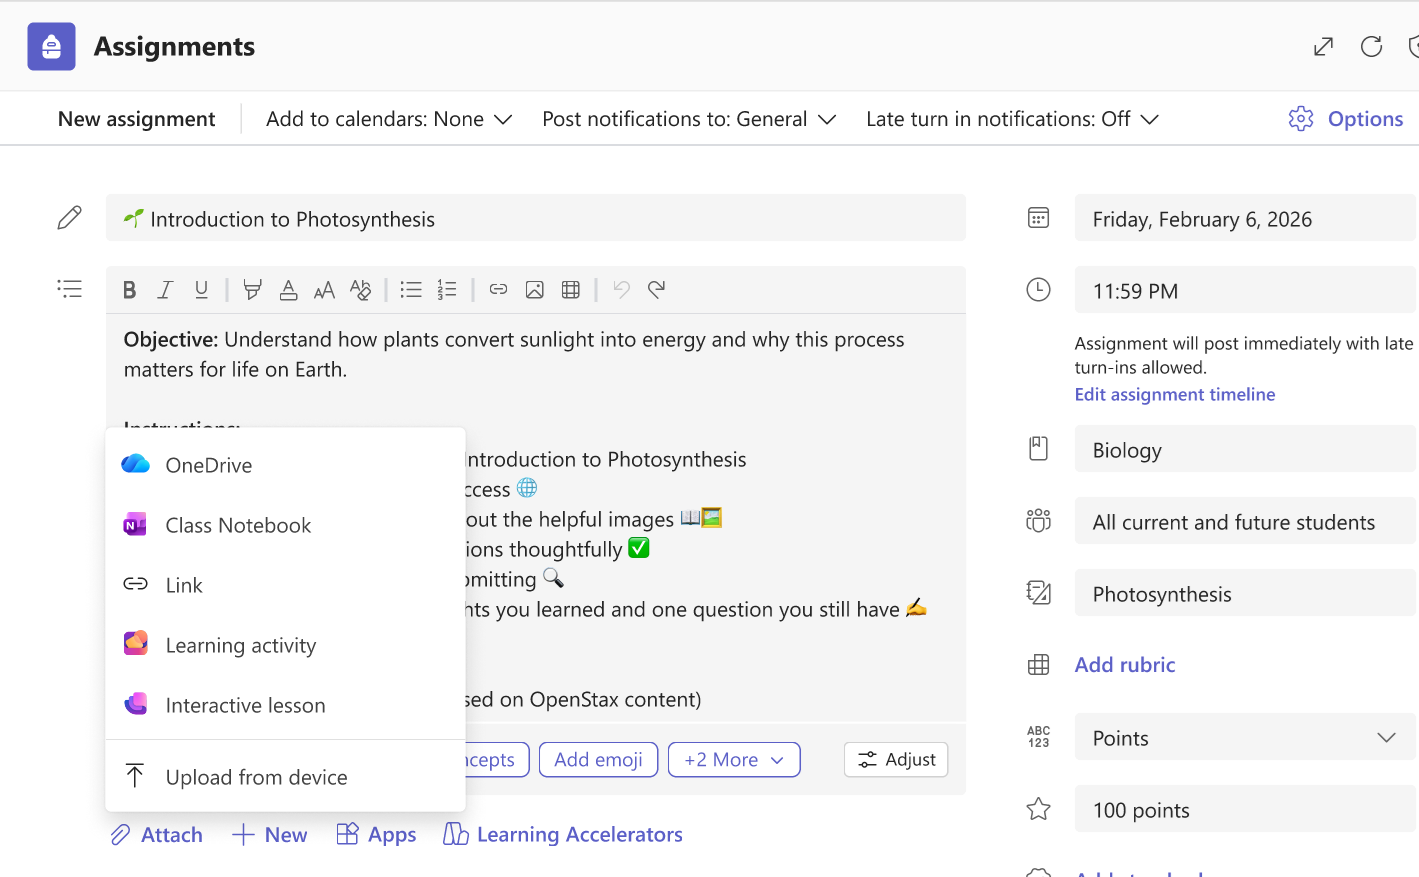The width and height of the screenshot is (1419, 877).
Task: Click the clock icon beside due time
Action: pyautogui.click(x=1039, y=290)
